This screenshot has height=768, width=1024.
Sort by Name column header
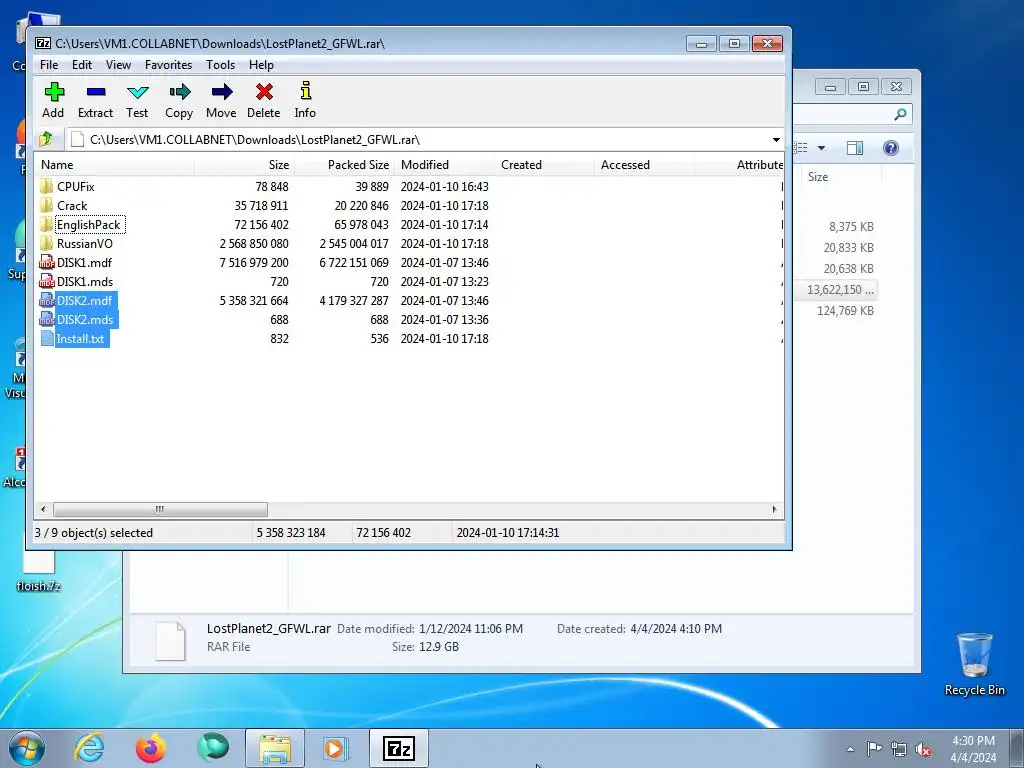pos(114,165)
